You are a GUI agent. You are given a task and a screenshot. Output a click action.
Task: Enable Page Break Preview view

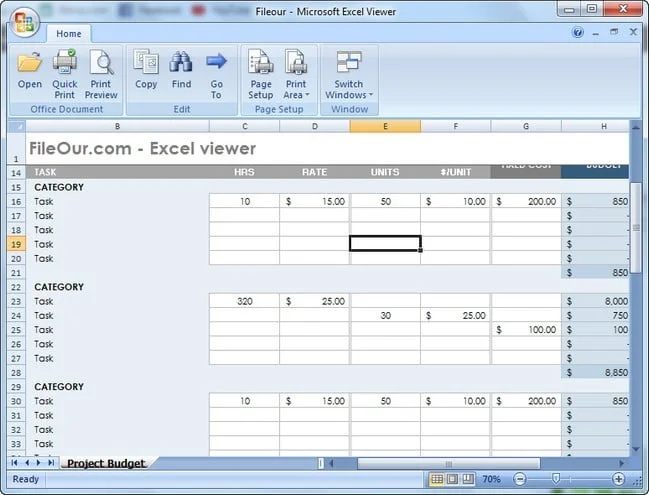point(467,480)
